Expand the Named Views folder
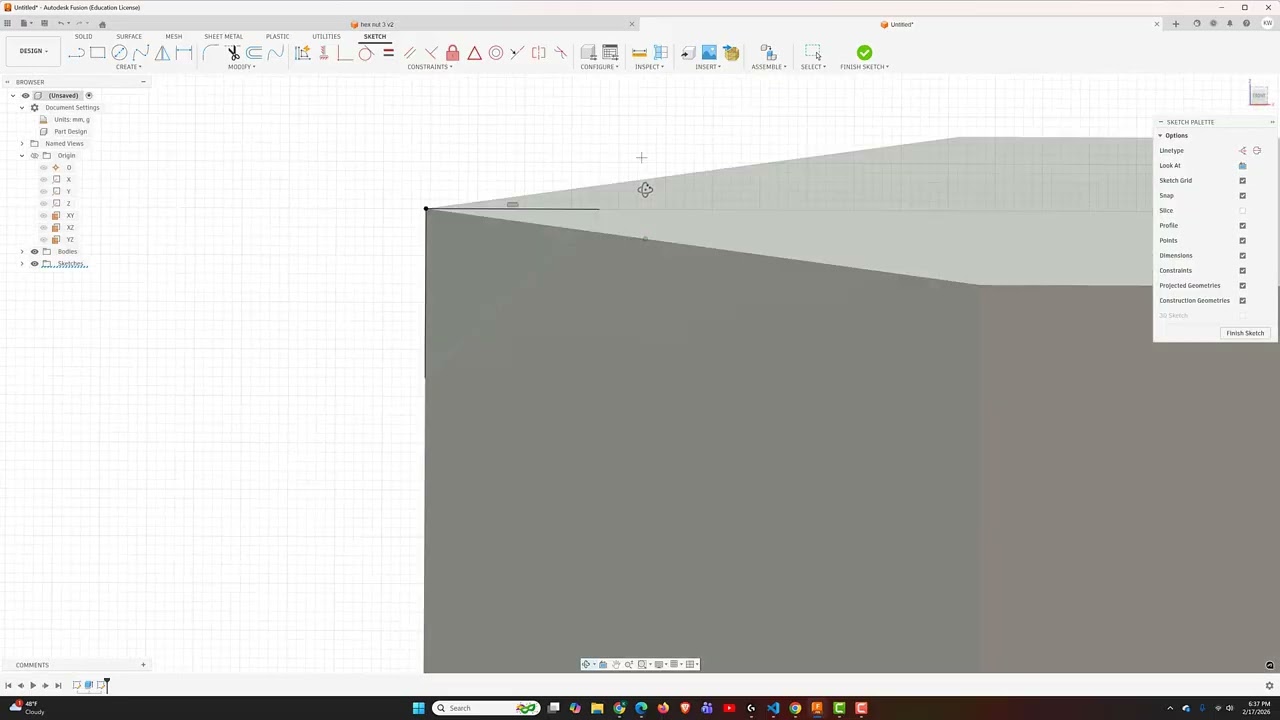 click(22, 144)
